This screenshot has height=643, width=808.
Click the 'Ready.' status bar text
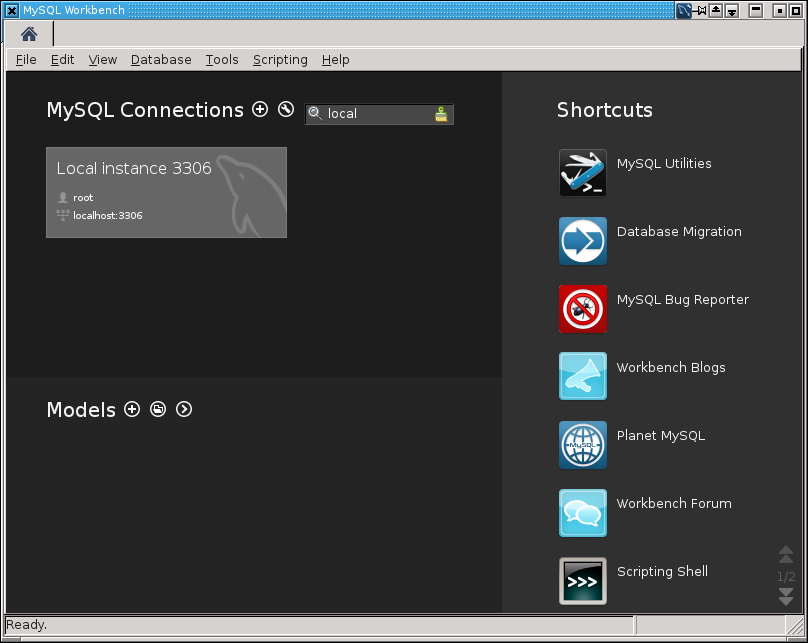pyautogui.click(x=26, y=624)
